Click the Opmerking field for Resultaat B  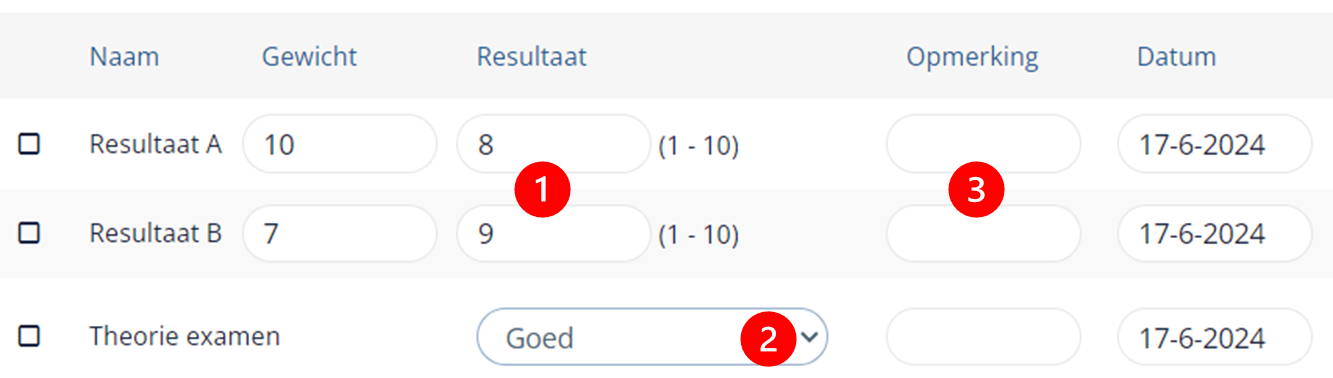983,233
